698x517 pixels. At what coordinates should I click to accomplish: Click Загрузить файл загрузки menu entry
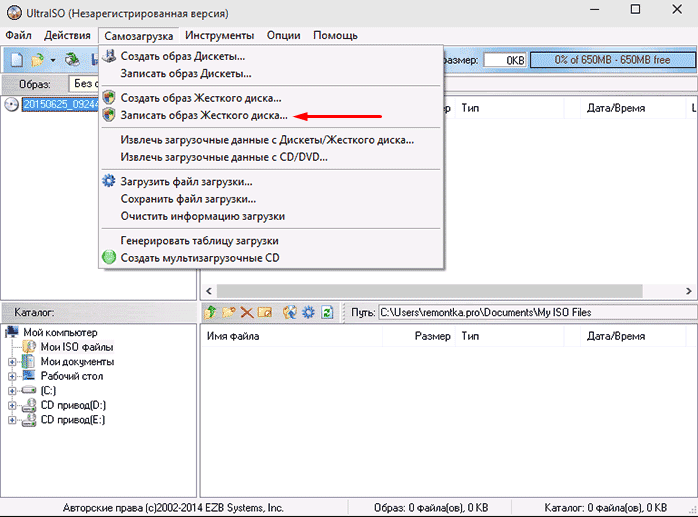pos(186,182)
